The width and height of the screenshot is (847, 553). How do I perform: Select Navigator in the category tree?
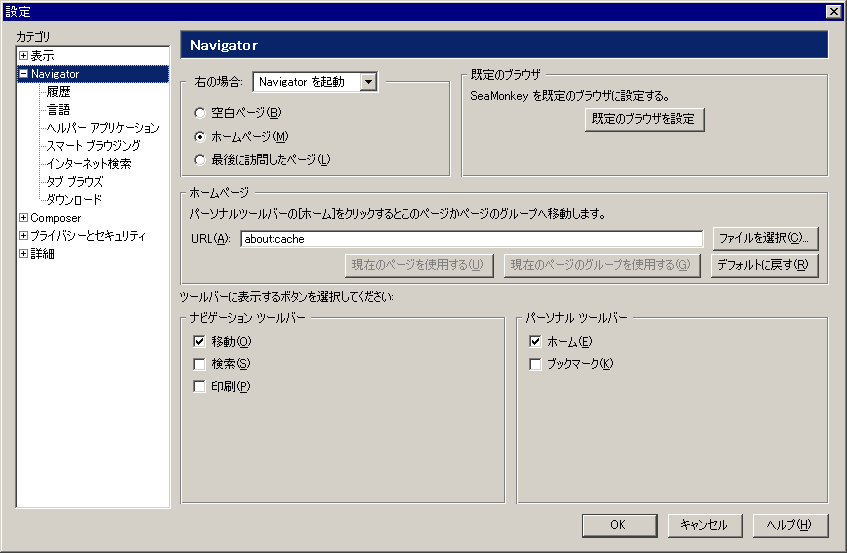[x=55, y=74]
